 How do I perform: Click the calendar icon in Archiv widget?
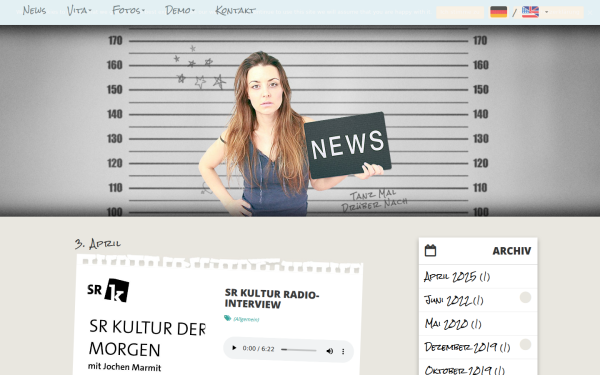pos(430,251)
